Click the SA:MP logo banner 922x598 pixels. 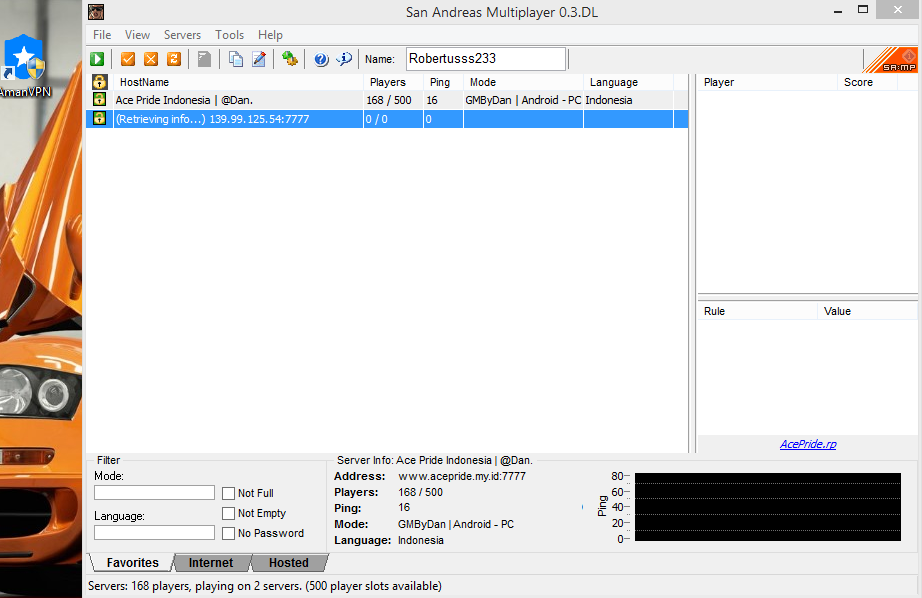(x=890, y=60)
